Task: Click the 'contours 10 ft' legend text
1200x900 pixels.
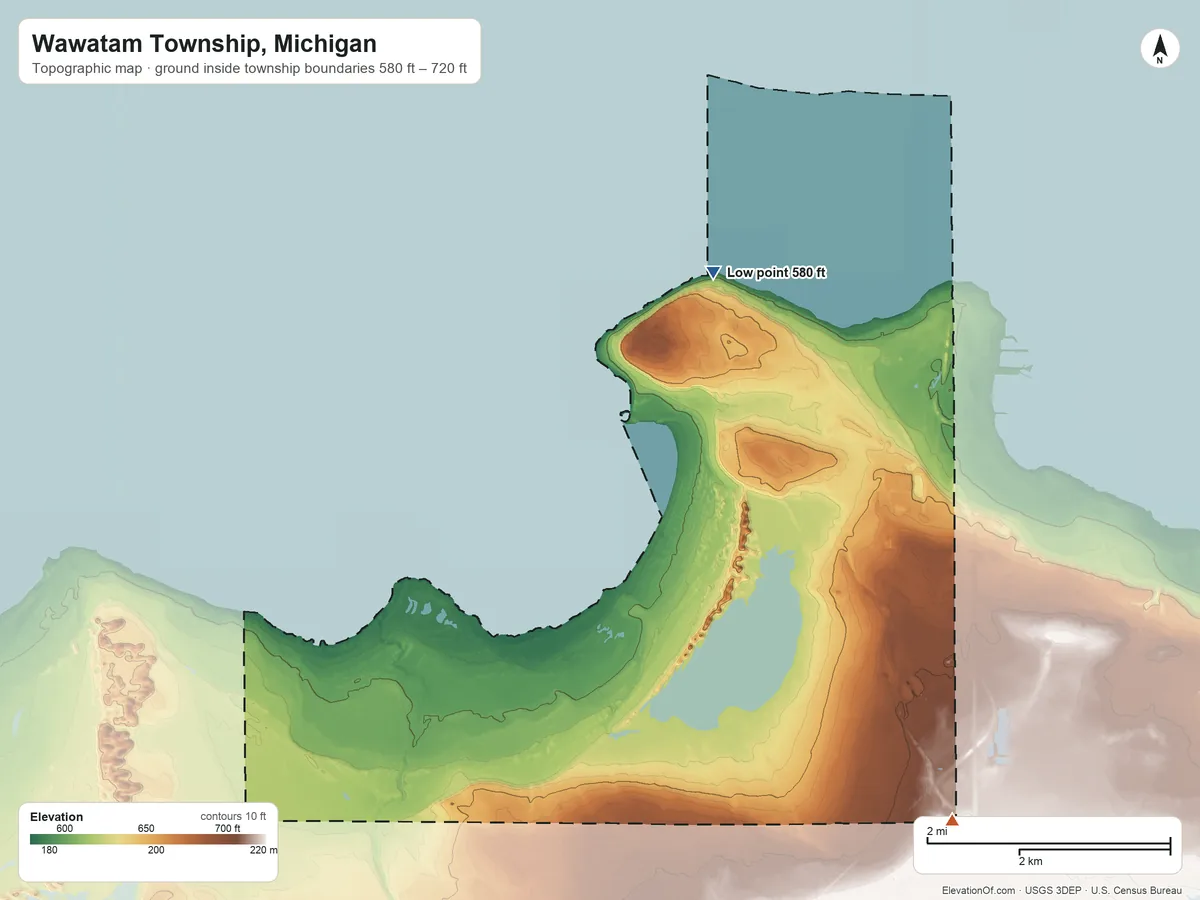Action: [233, 816]
